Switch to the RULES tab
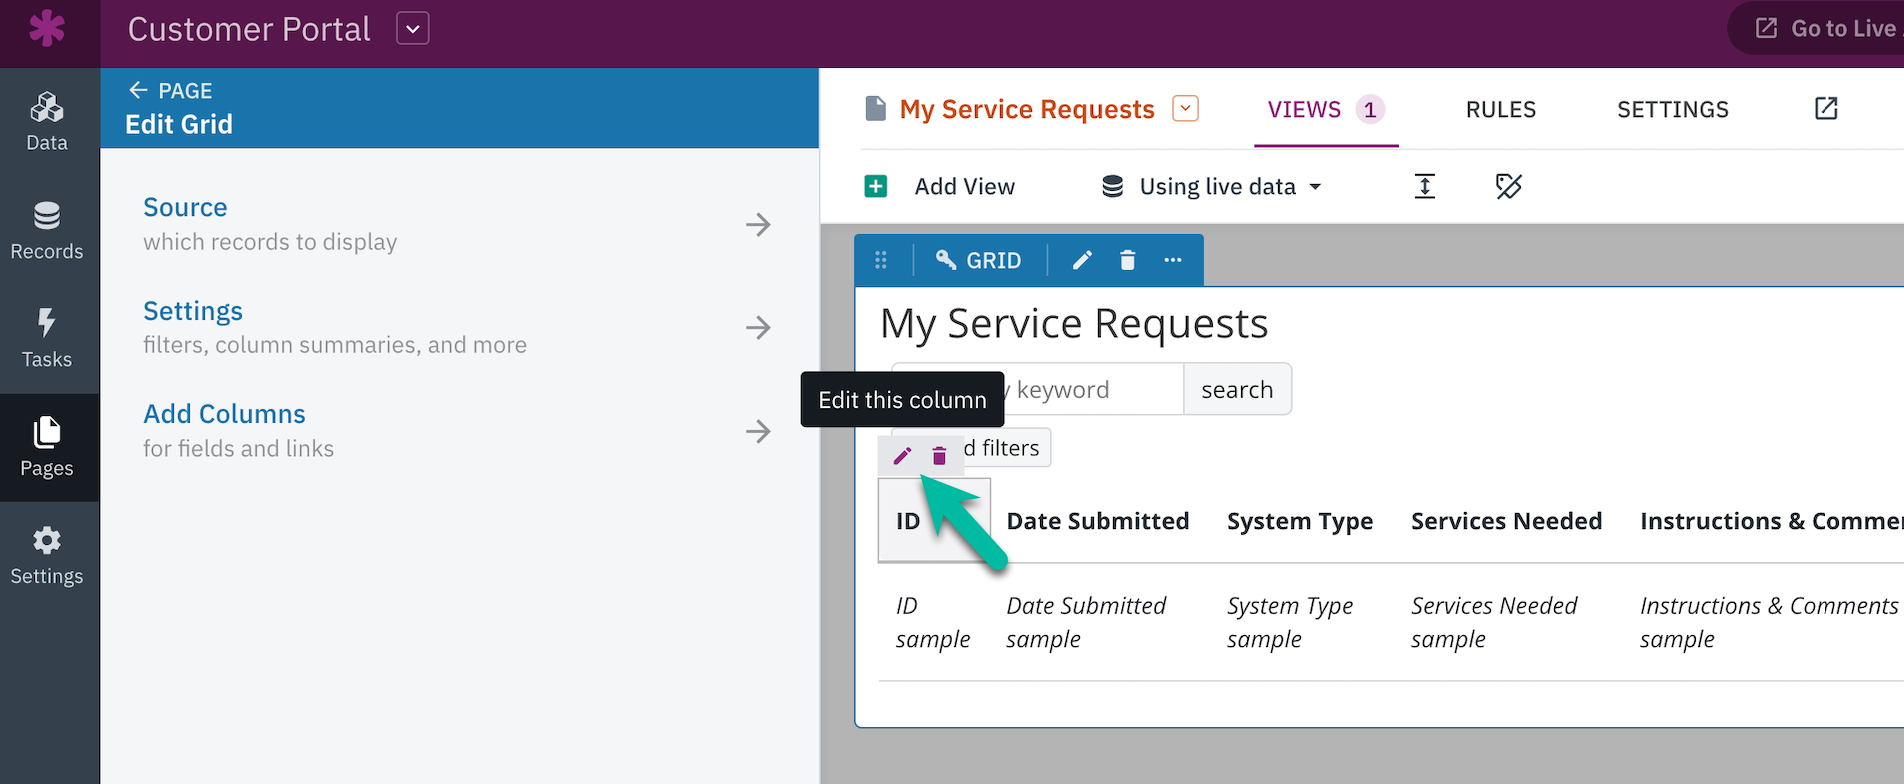 [1500, 109]
